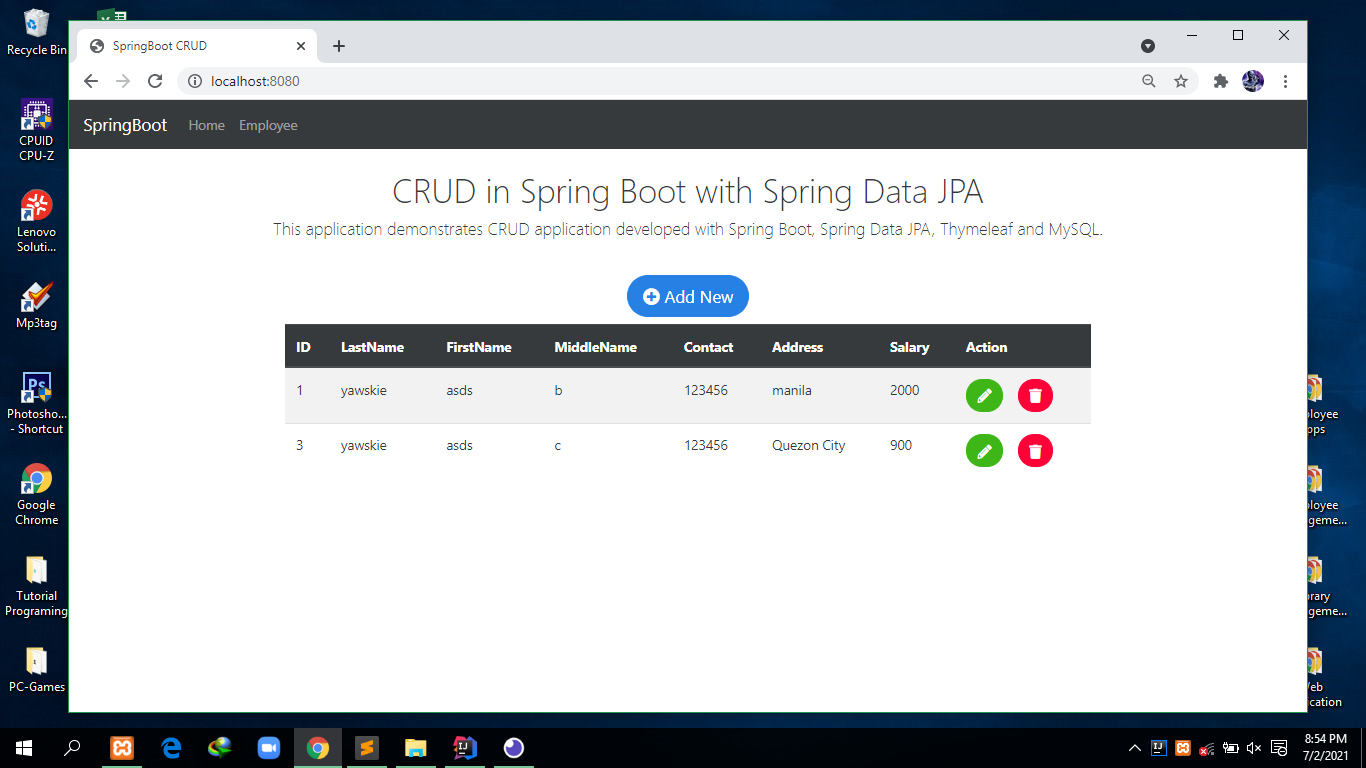Click the SpringBoot brand link
1366x768 pixels.
(x=125, y=125)
